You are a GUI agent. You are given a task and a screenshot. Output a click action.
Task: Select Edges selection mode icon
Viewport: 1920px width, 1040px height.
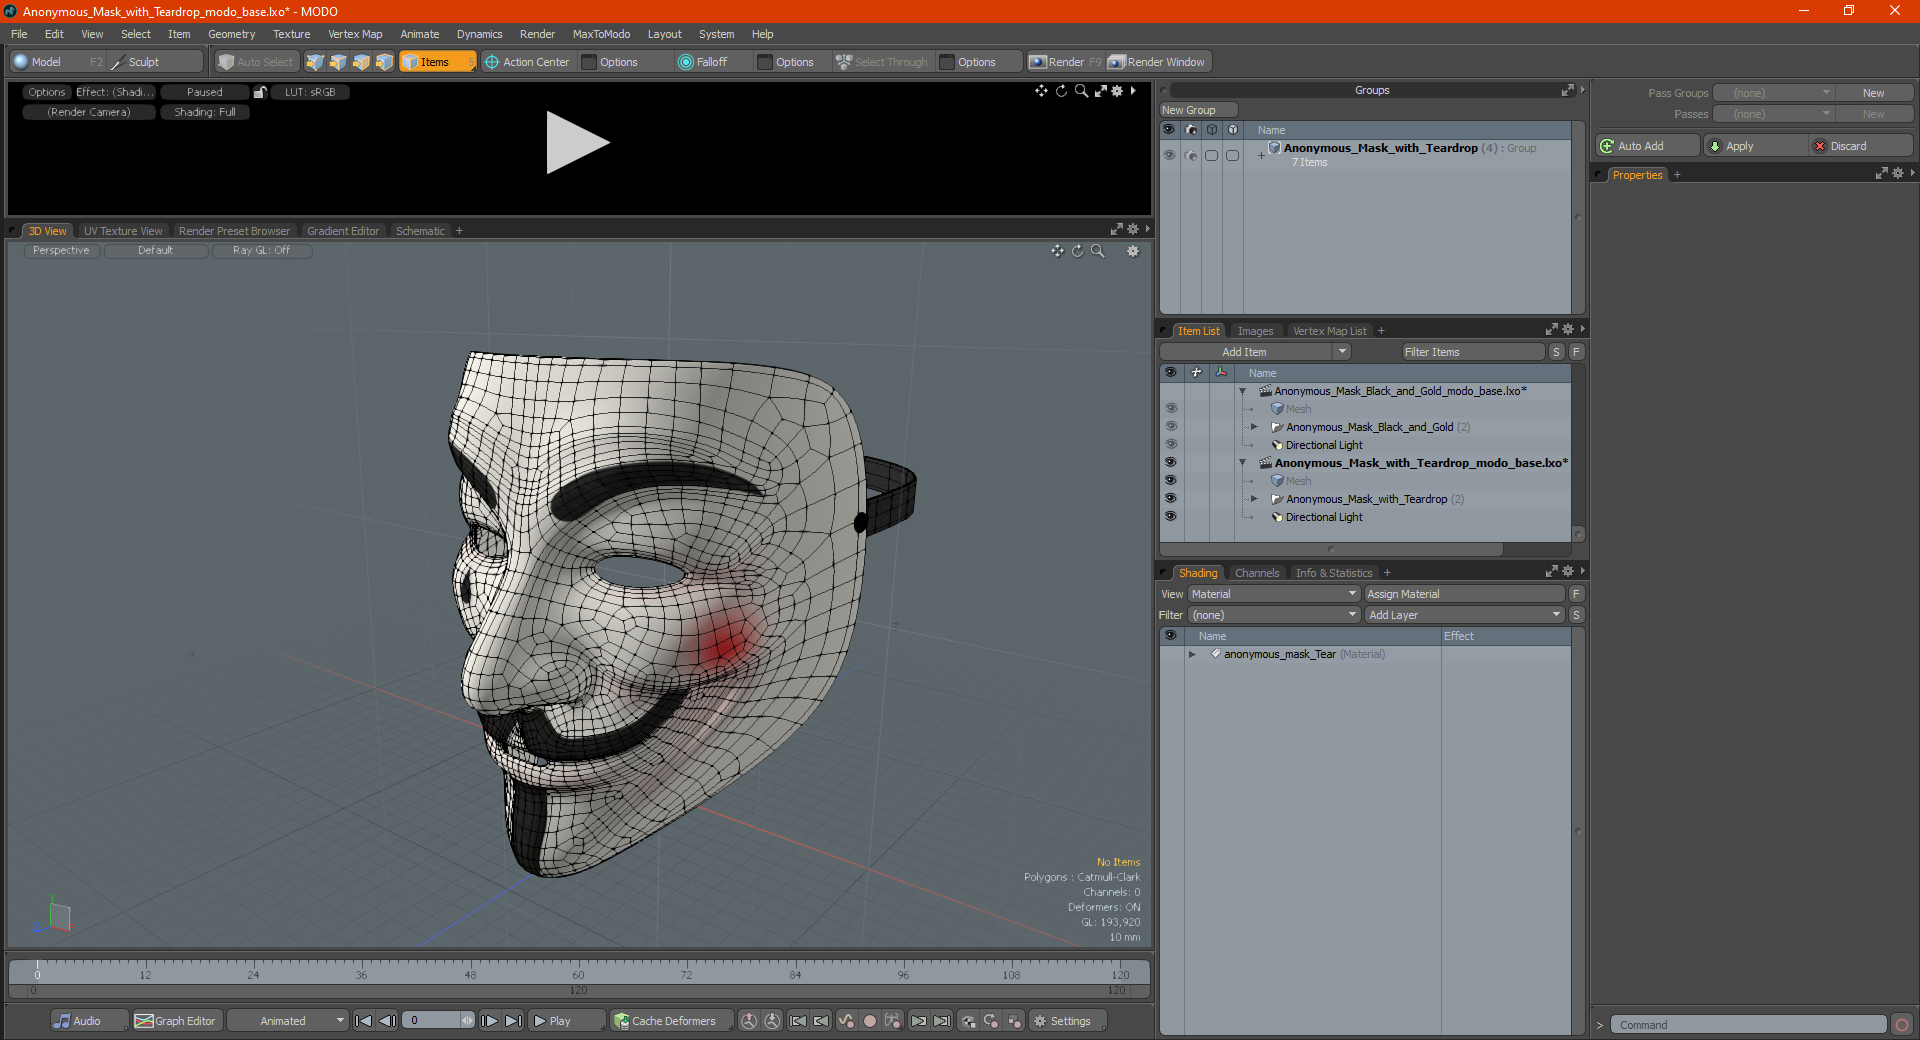pos(338,62)
